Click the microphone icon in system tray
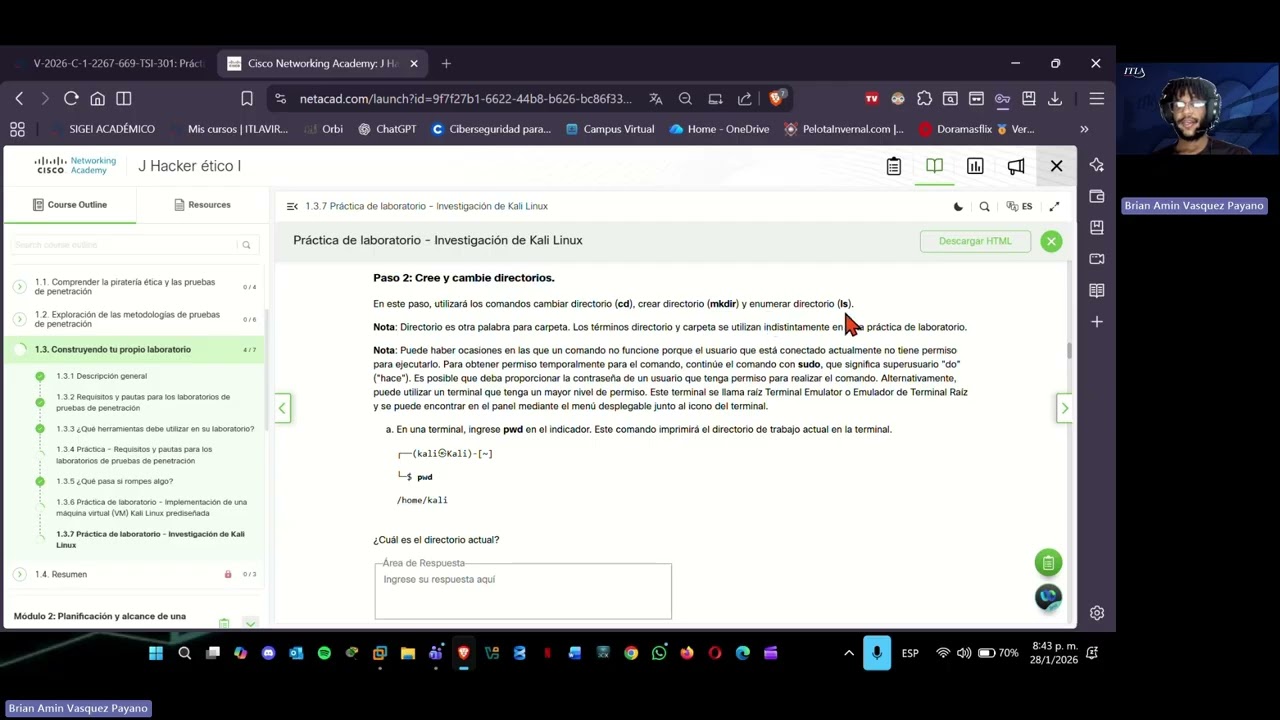 coord(877,654)
